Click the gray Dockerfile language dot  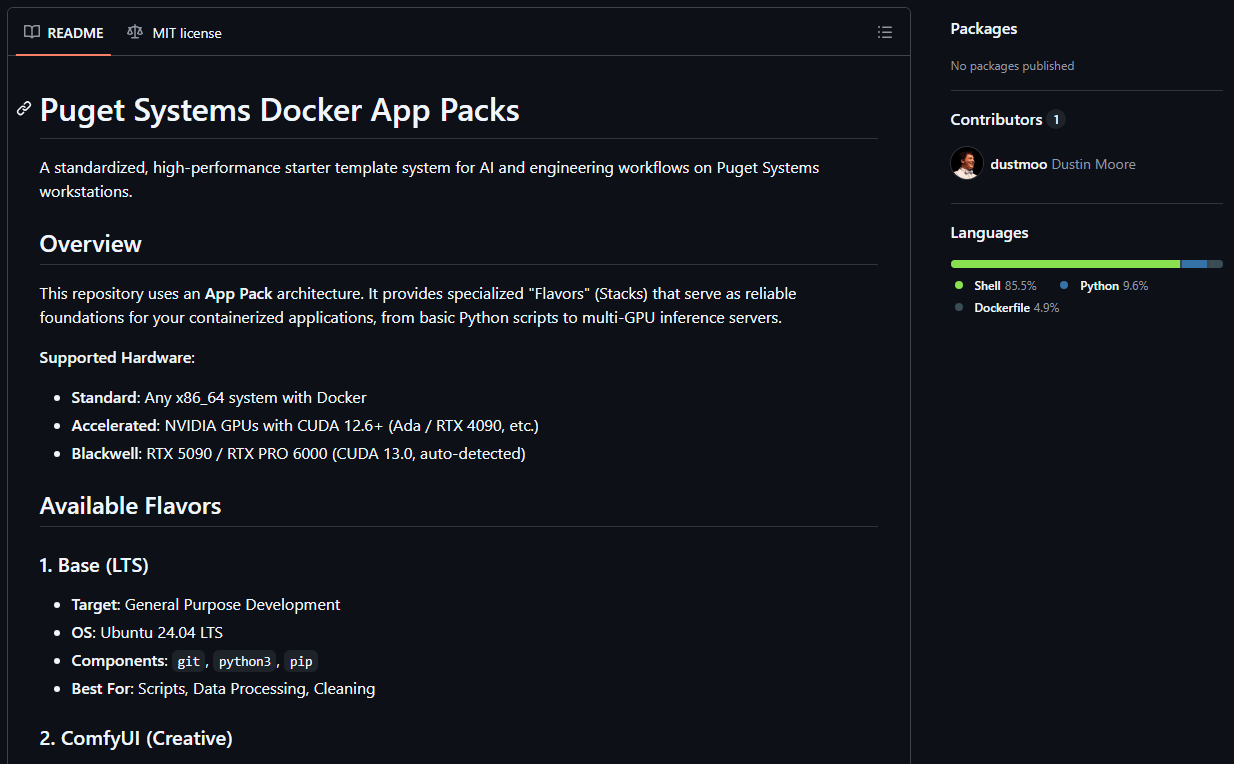pos(958,307)
